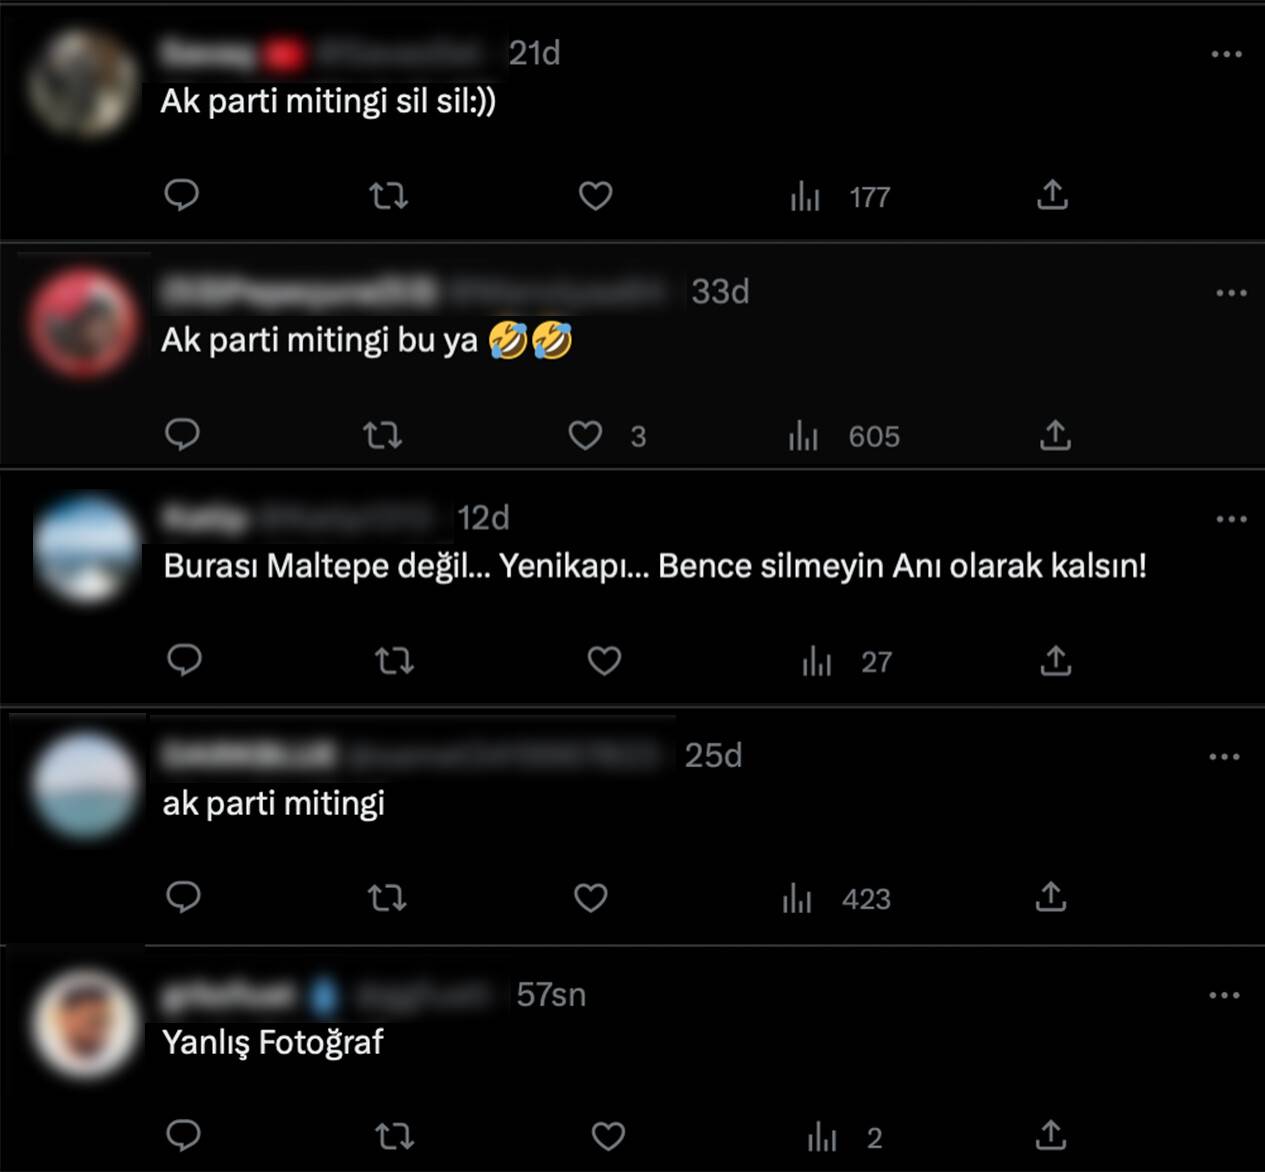Like the 'Yanlış Fotoğraf' tweet

608,1136
